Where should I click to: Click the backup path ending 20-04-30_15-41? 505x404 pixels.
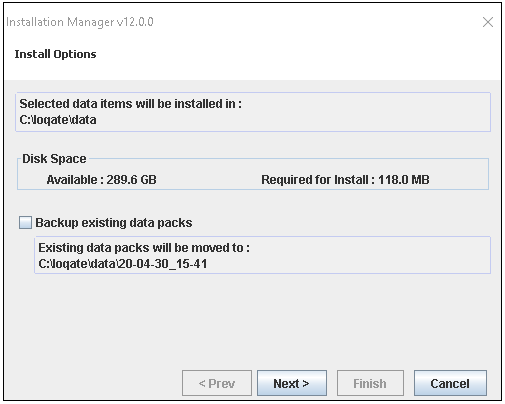(x=123, y=264)
